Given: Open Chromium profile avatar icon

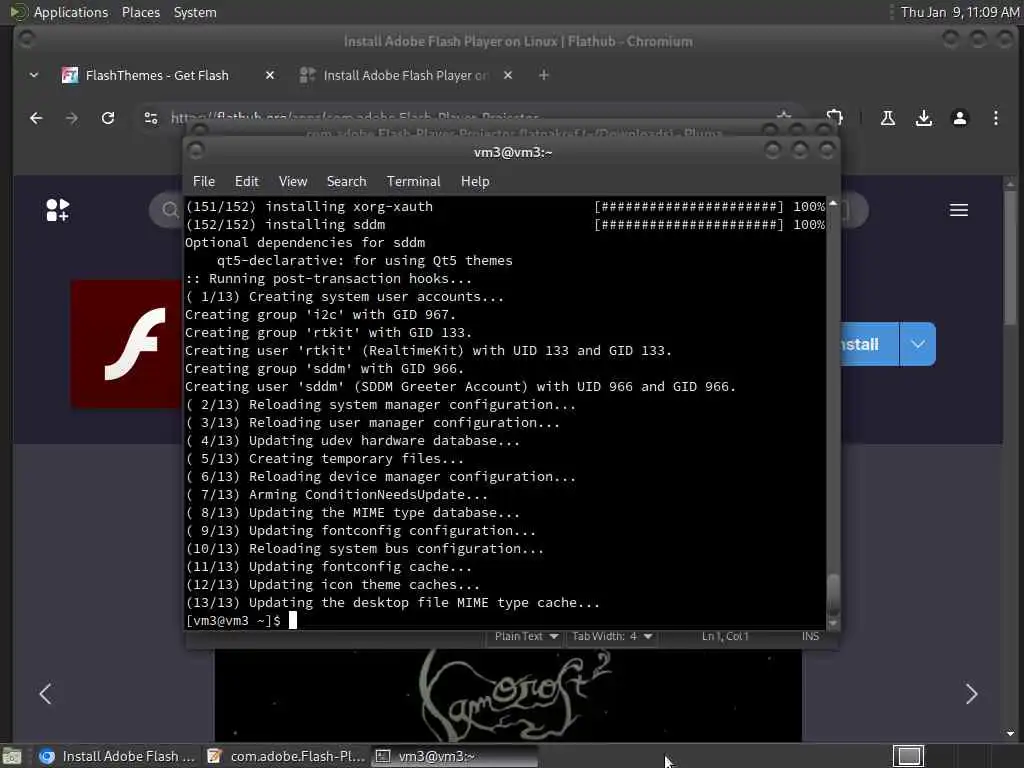Looking at the screenshot, I should (x=959, y=118).
